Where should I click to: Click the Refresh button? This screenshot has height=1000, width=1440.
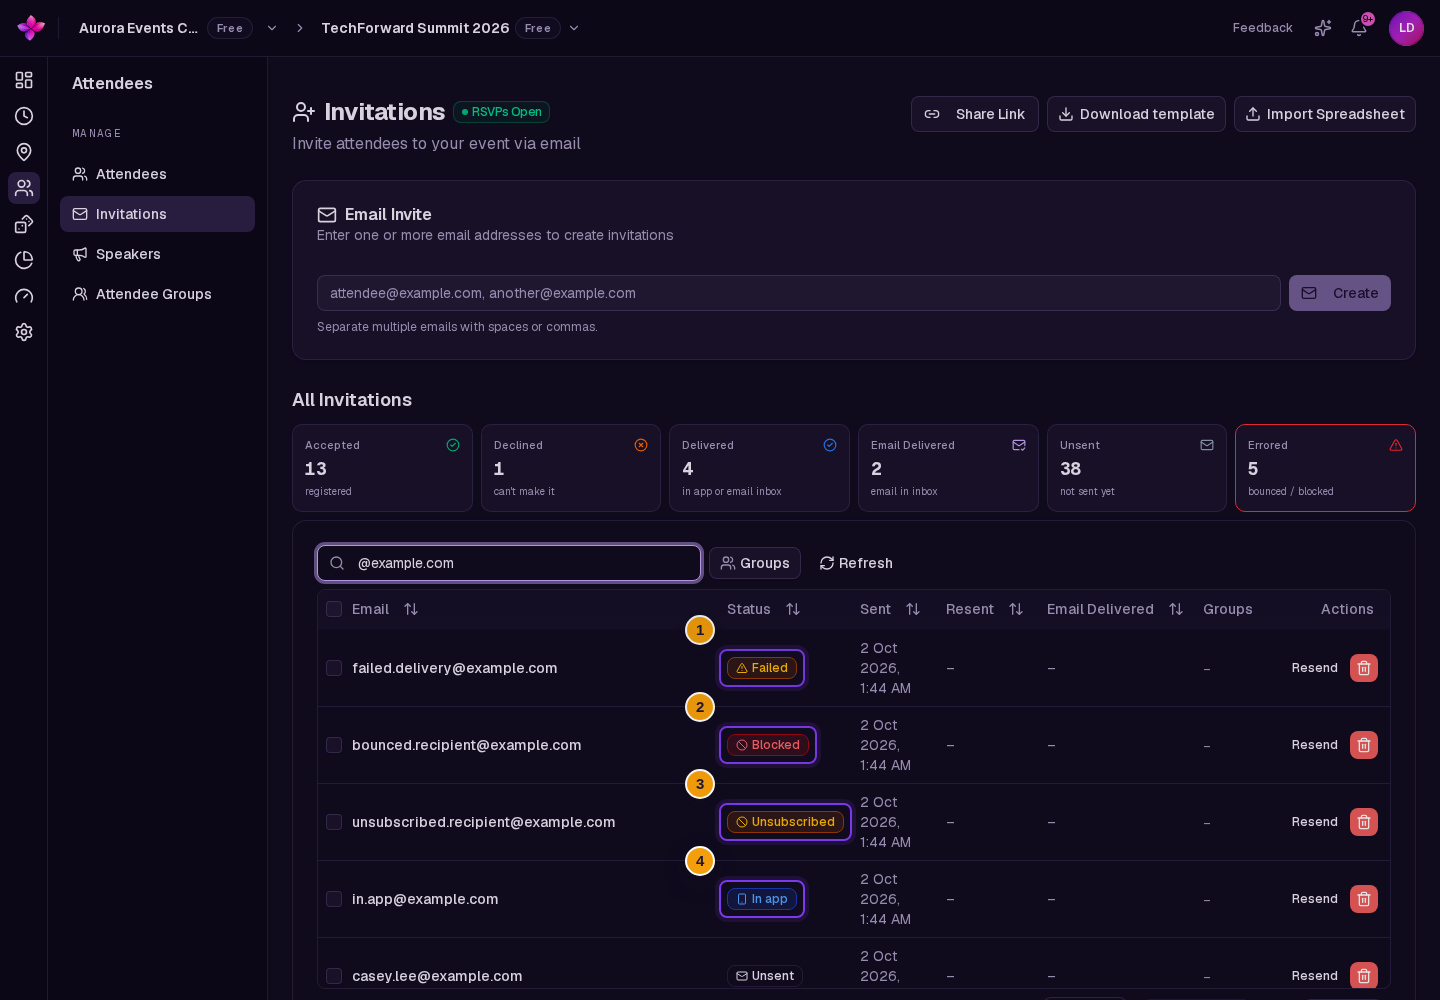click(856, 563)
